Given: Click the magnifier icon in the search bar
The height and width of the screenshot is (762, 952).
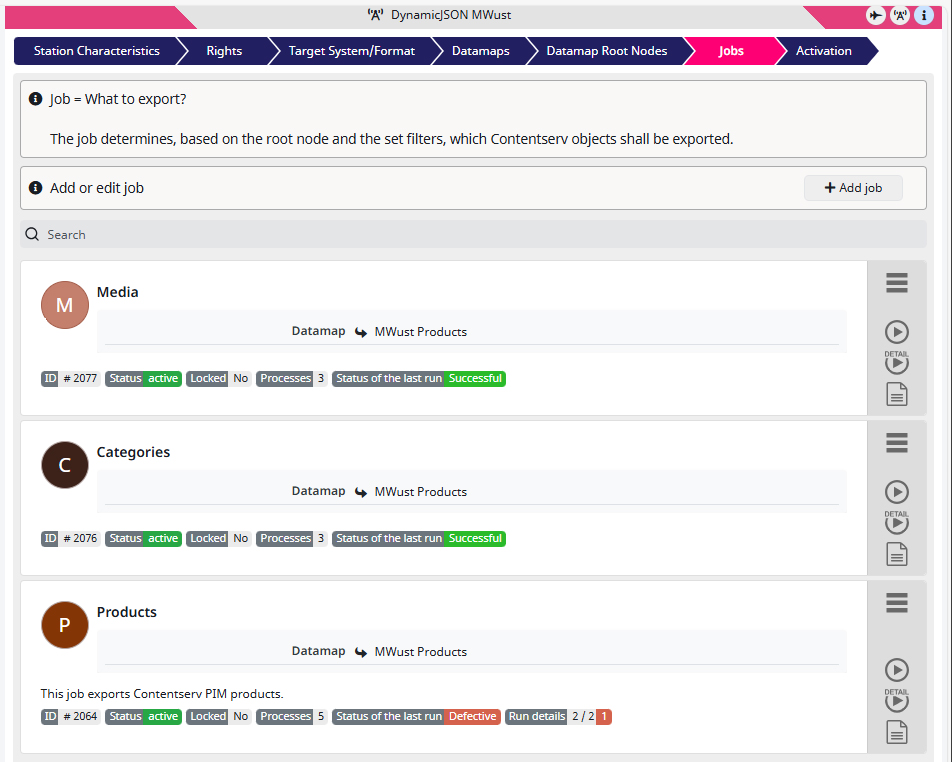Looking at the screenshot, I should coord(32,234).
